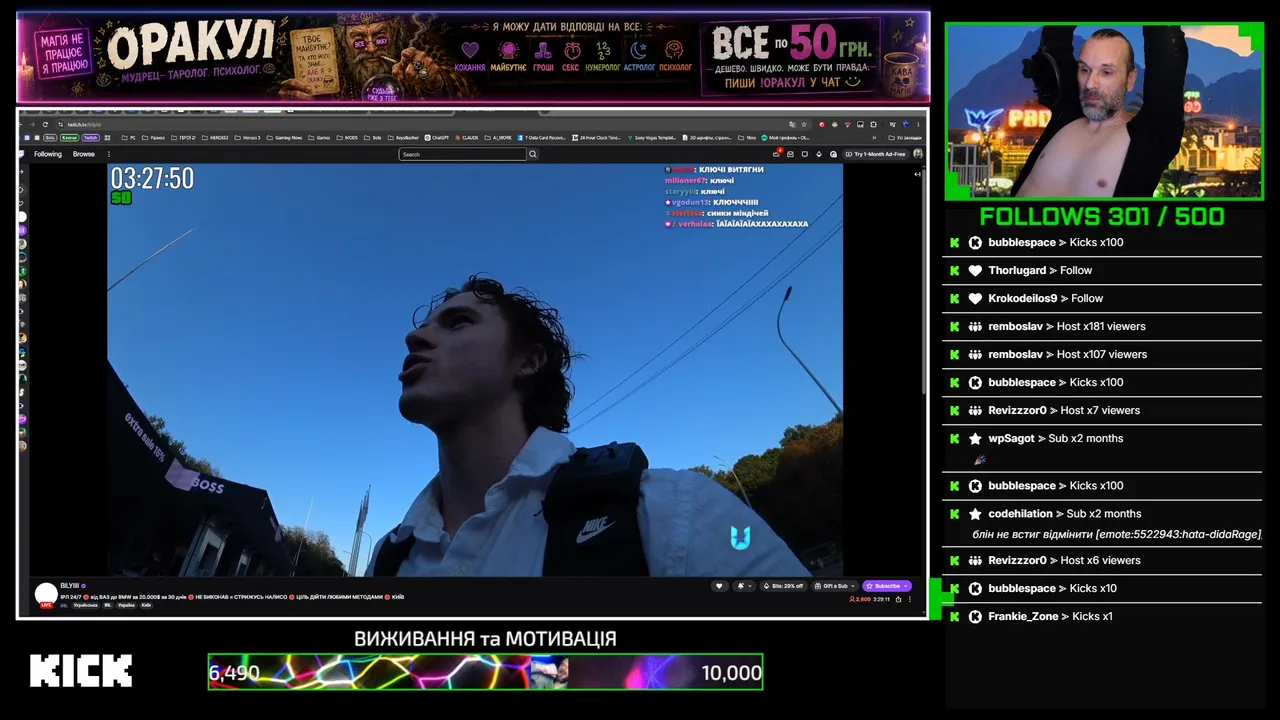The height and width of the screenshot is (720, 1280).
Task: Click remboslav Host x181 viewers row
Action: click(x=1102, y=326)
